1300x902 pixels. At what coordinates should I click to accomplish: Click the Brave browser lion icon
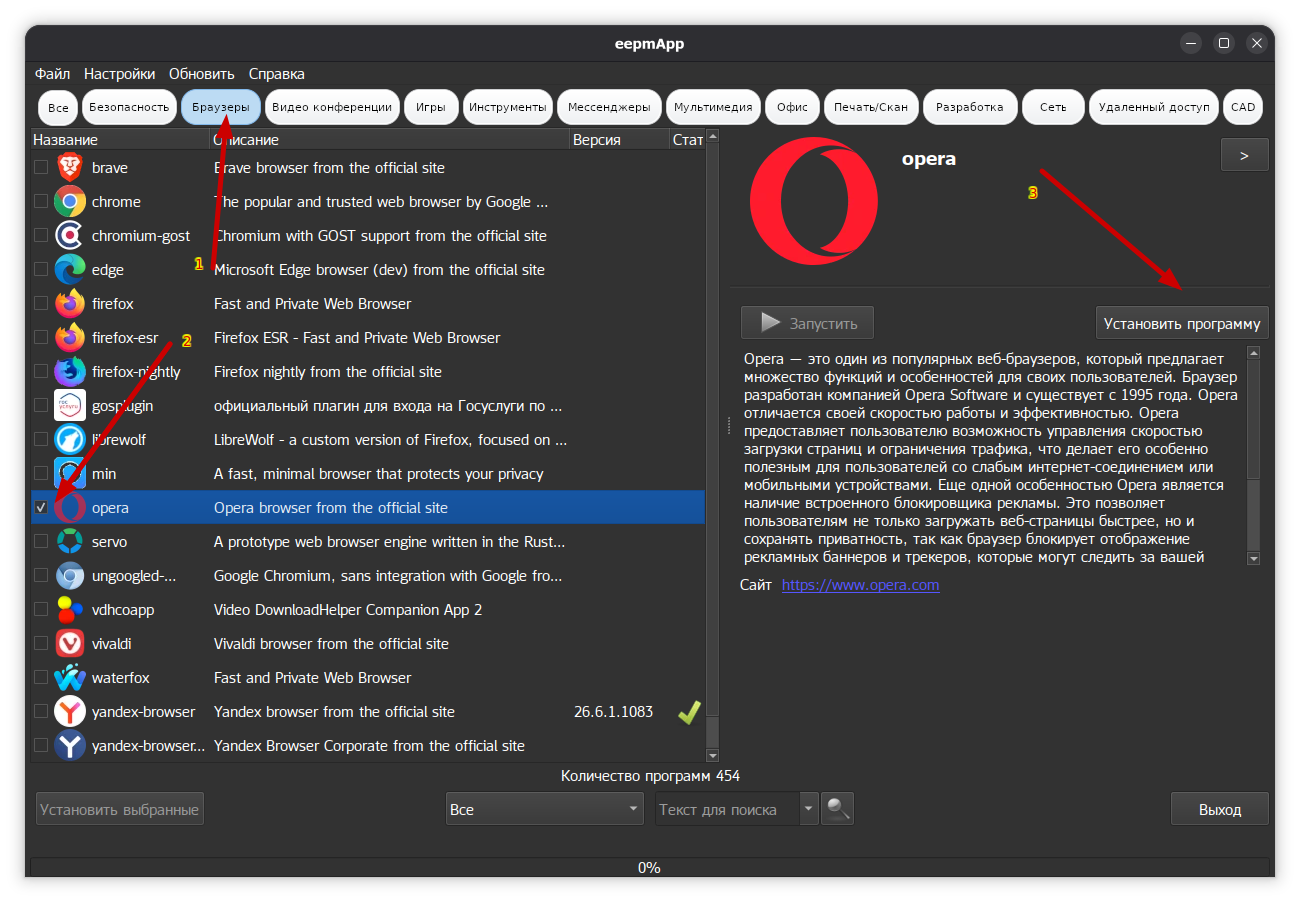[x=70, y=168]
